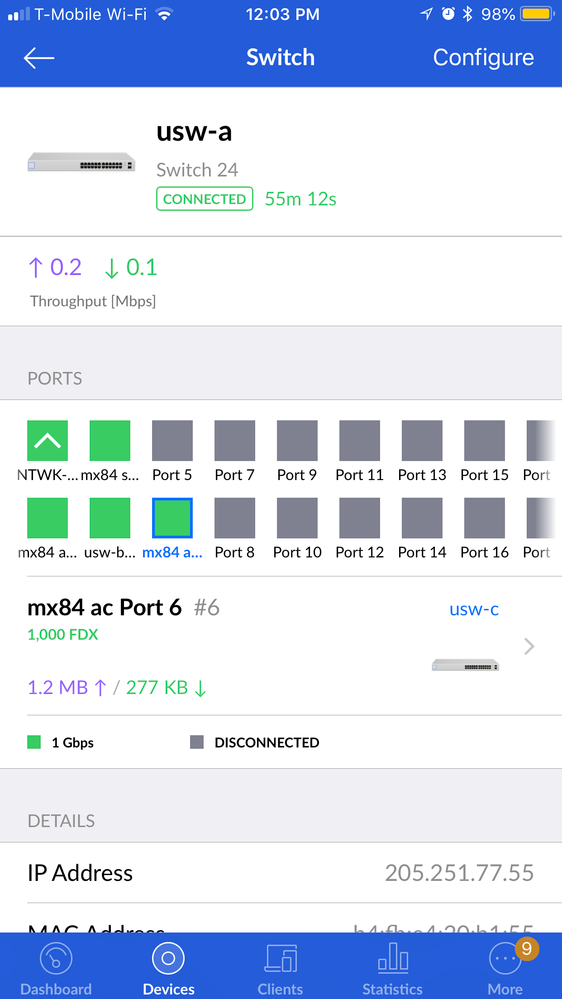
Task: Tap the notification badge showing 9
Action: (526, 949)
